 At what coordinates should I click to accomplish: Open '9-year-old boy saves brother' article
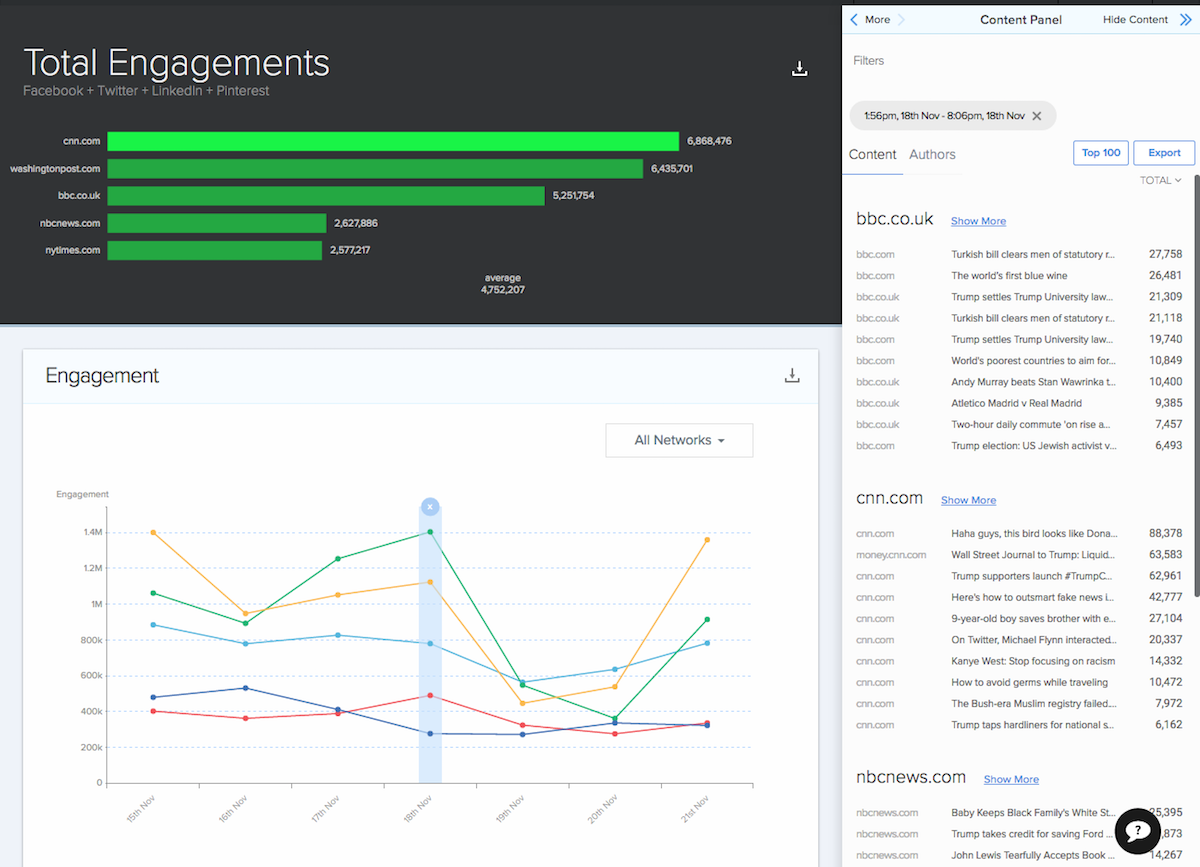click(x=1033, y=619)
